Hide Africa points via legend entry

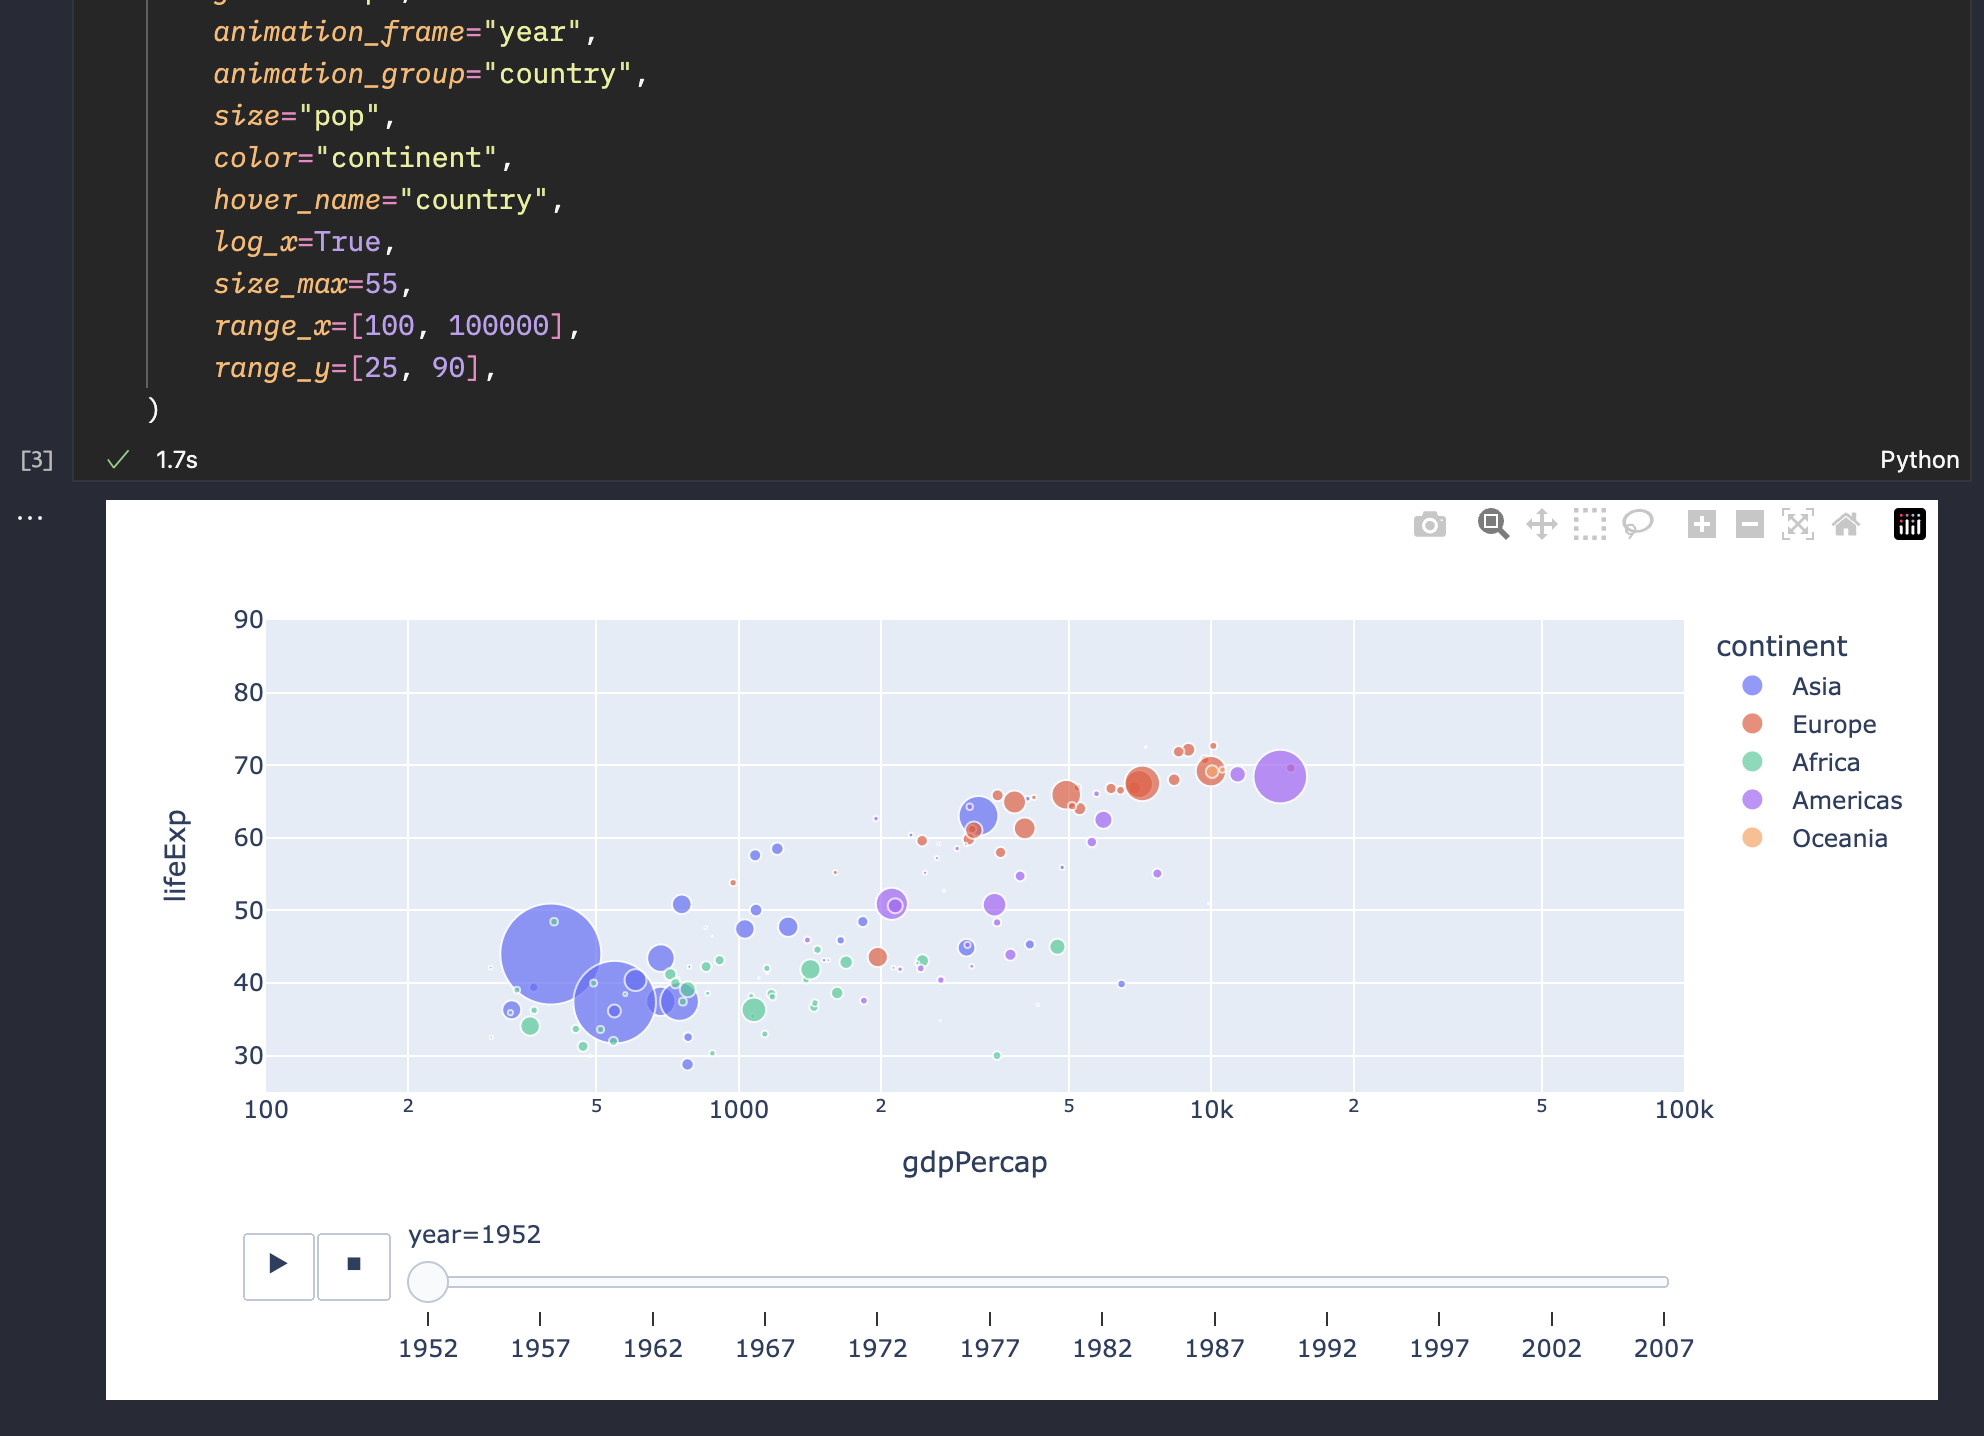tap(1826, 762)
